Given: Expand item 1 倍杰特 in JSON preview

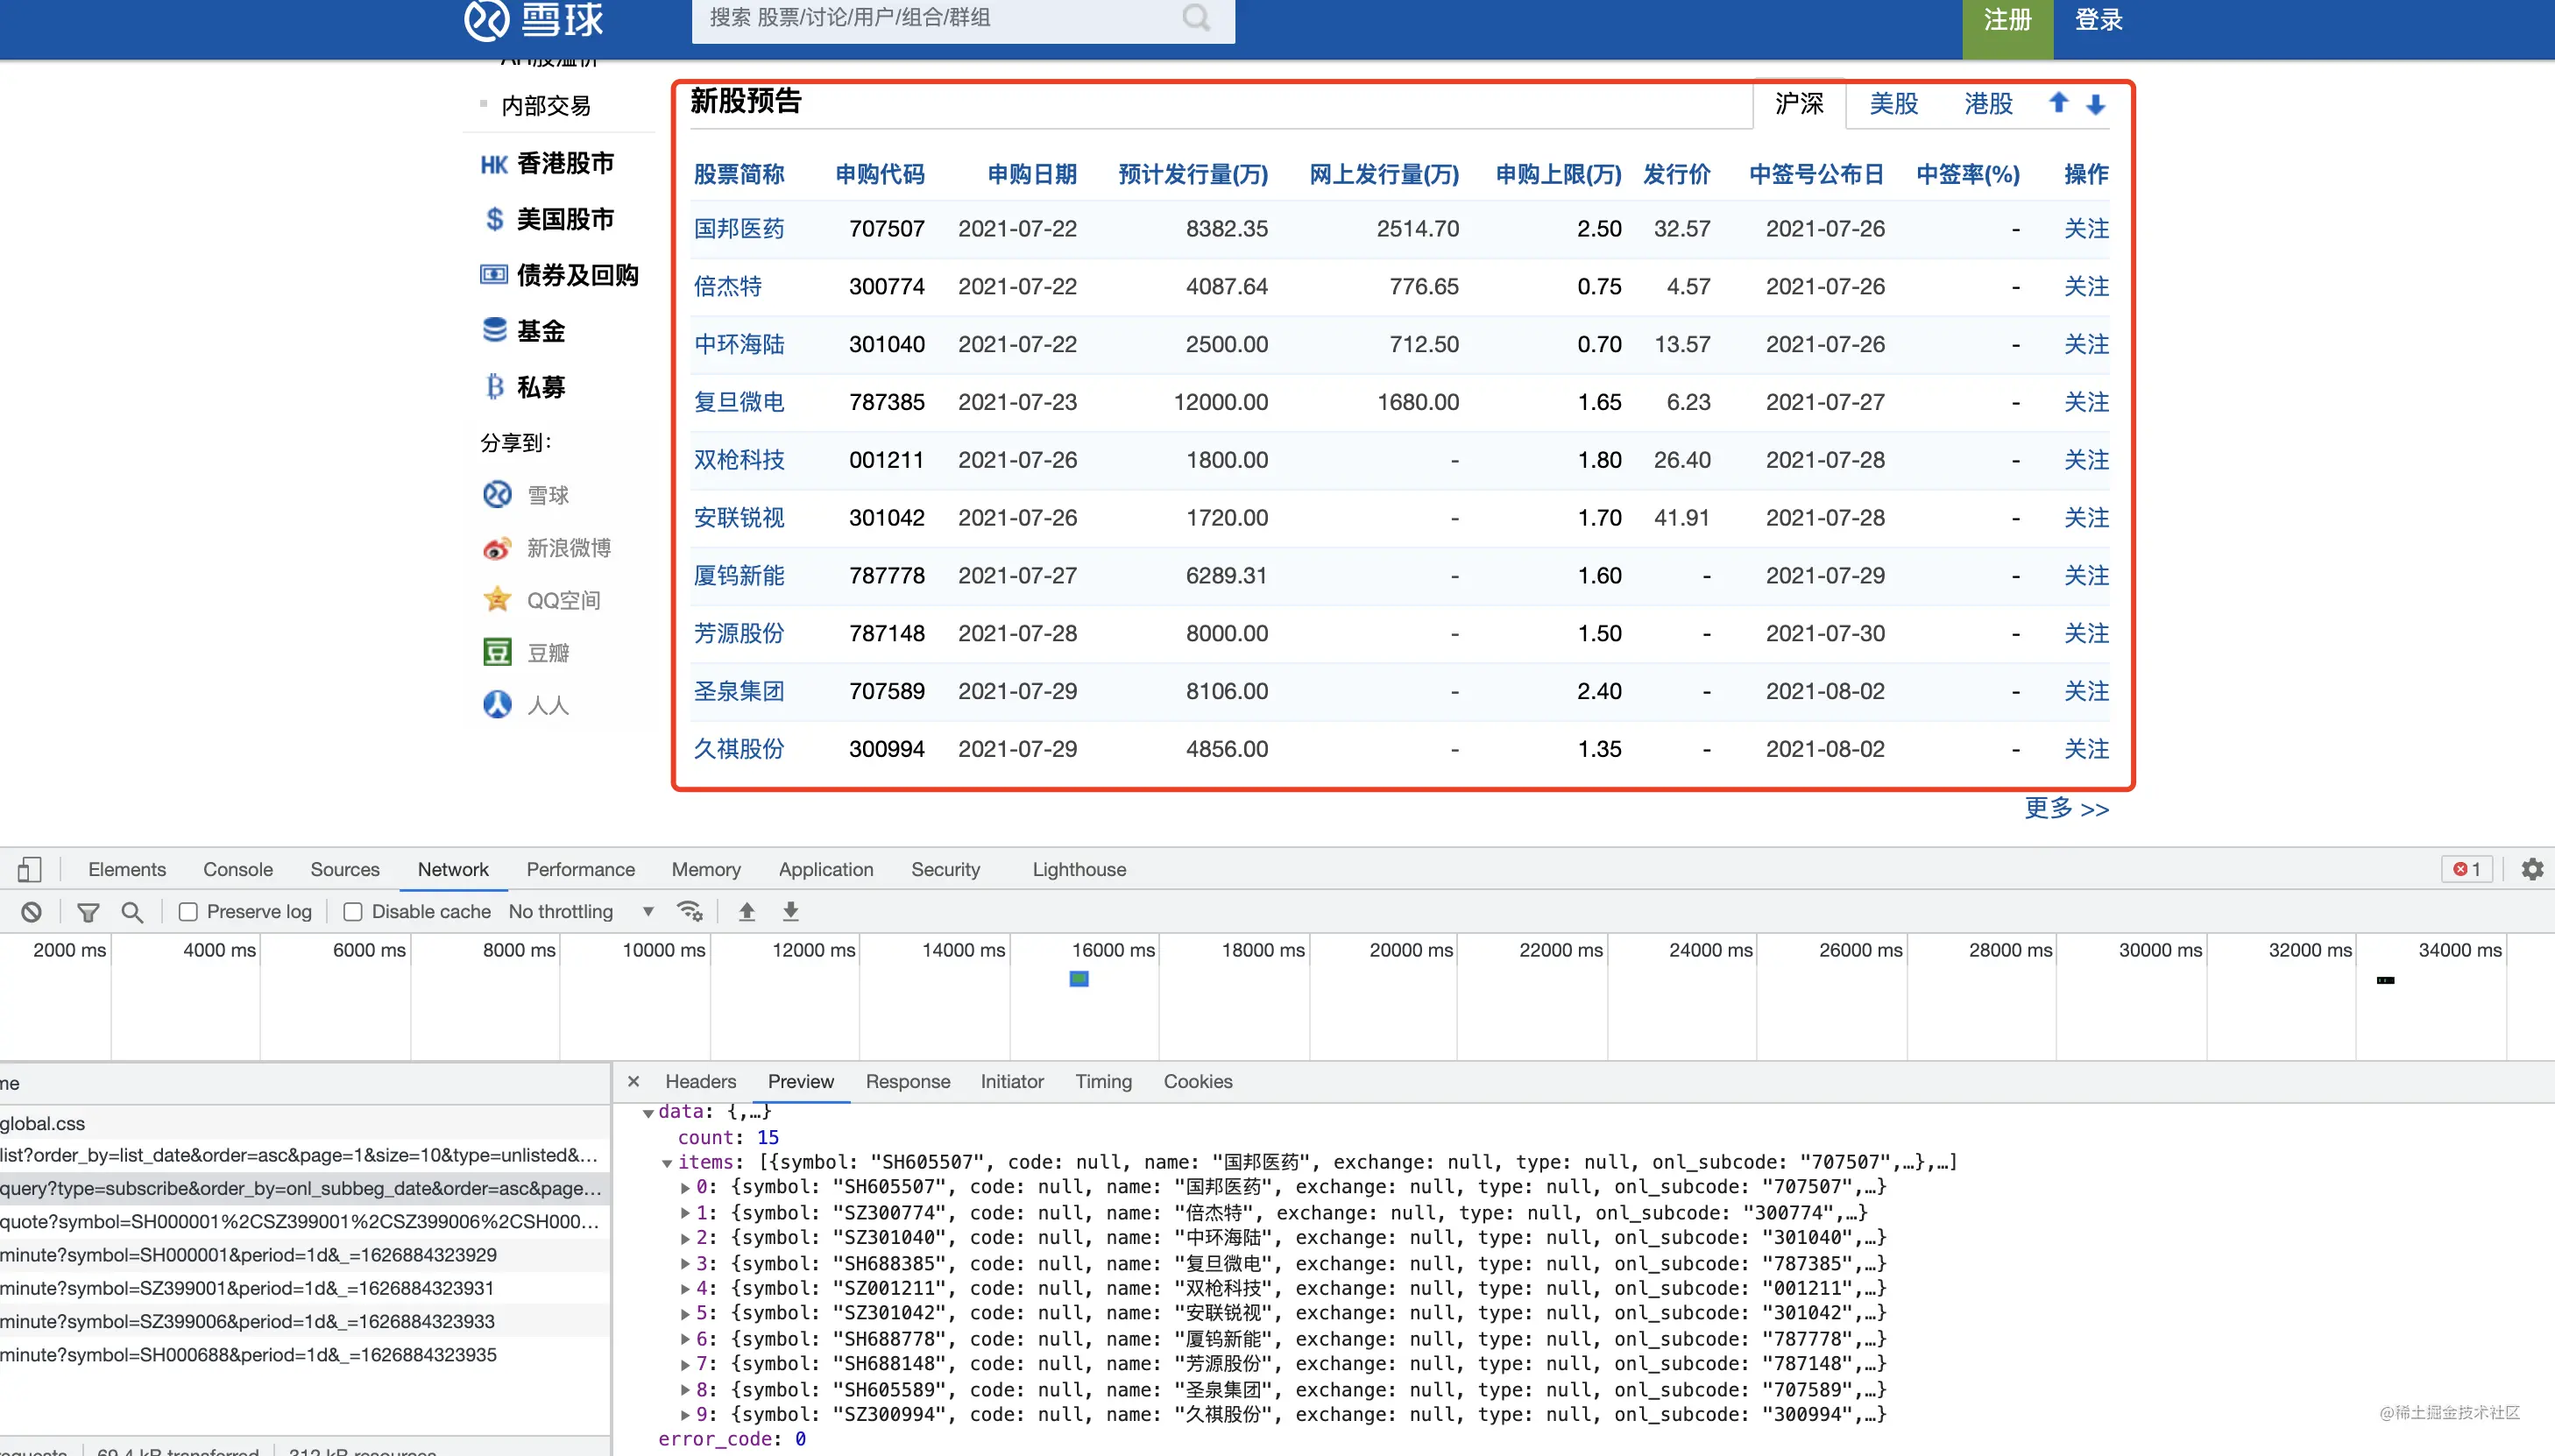Looking at the screenshot, I should [686, 1213].
